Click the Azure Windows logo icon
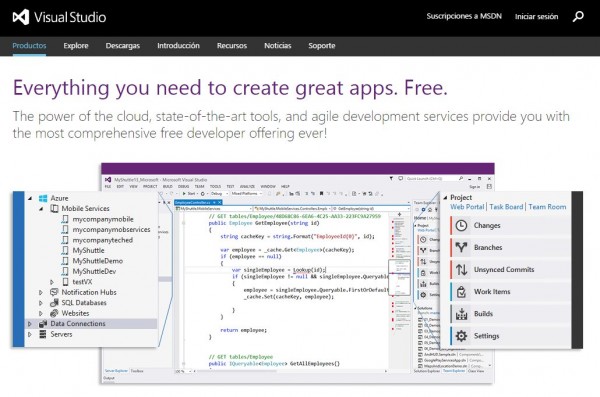 [43, 198]
